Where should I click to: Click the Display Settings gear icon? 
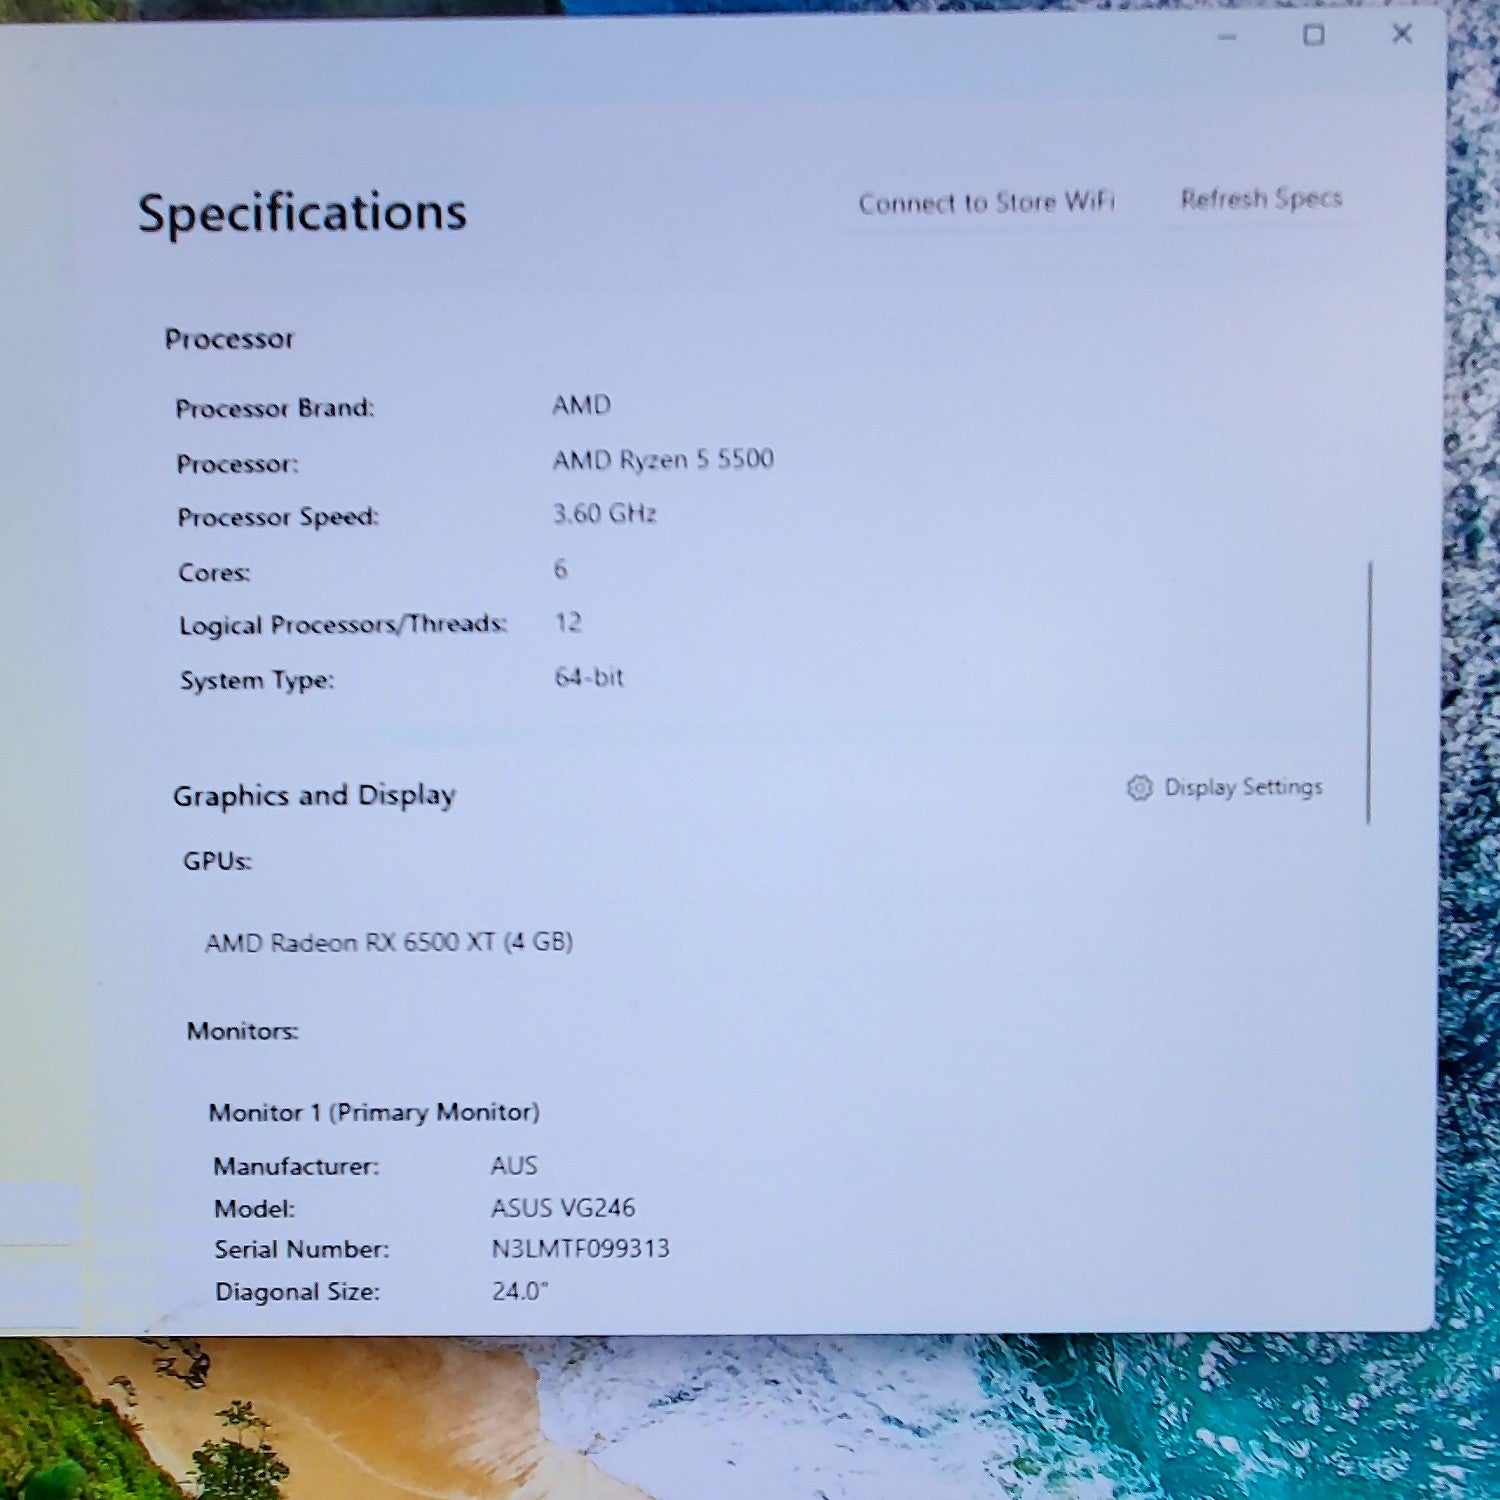click(x=1139, y=788)
